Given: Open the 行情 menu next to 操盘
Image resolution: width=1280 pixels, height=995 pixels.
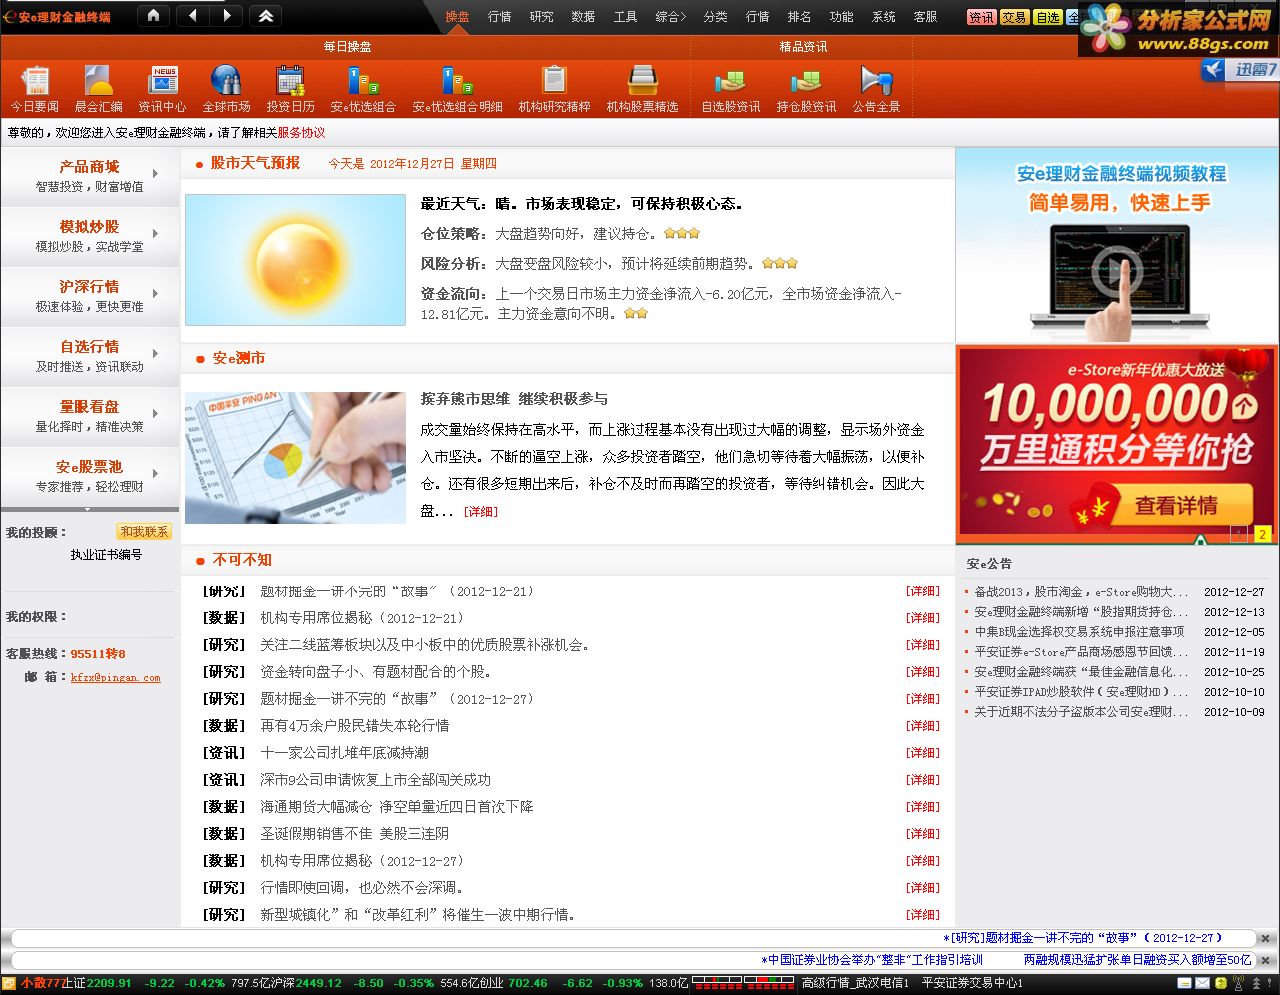Looking at the screenshot, I should pos(499,17).
